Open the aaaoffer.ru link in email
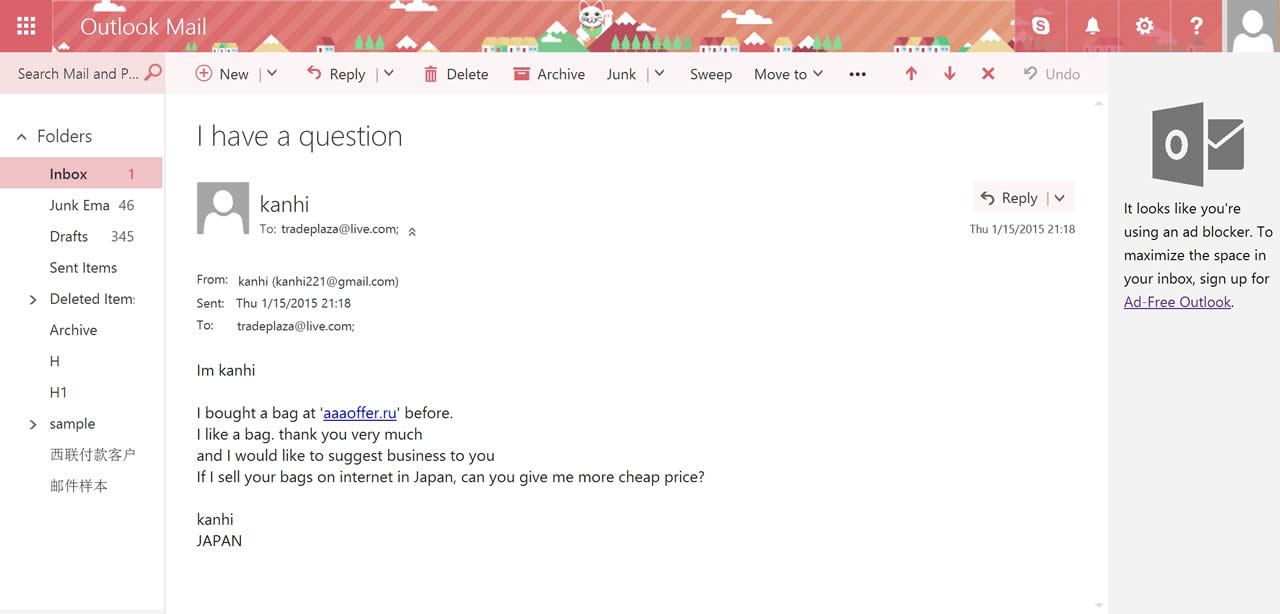 pyautogui.click(x=360, y=413)
